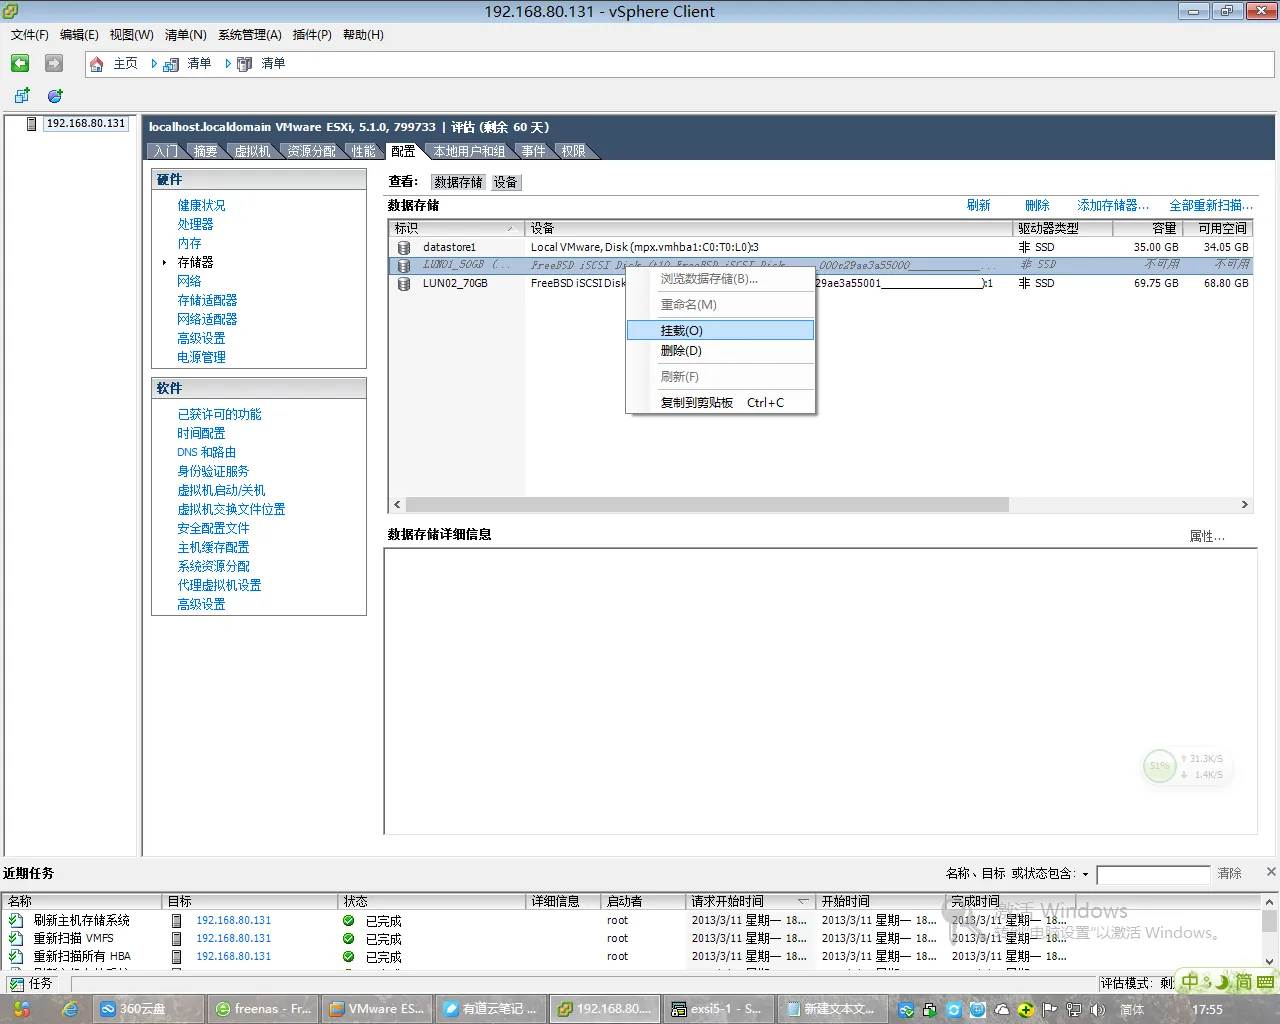The width and height of the screenshot is (1280, 1024).
Task: Open 安全配置文件 settings
Action: pos(213,528)
